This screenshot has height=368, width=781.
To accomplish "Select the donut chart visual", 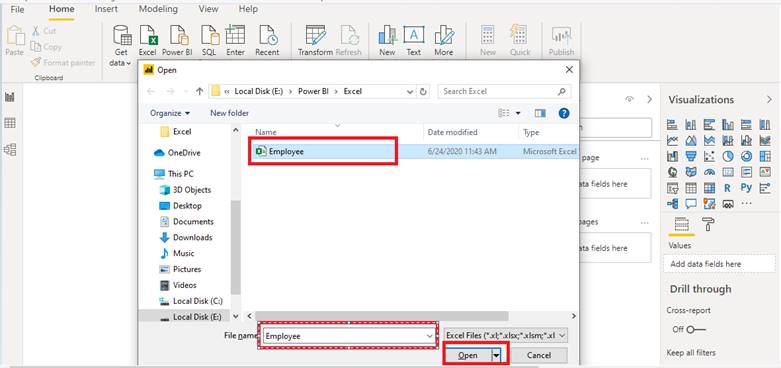I will (x=746, y=156).
